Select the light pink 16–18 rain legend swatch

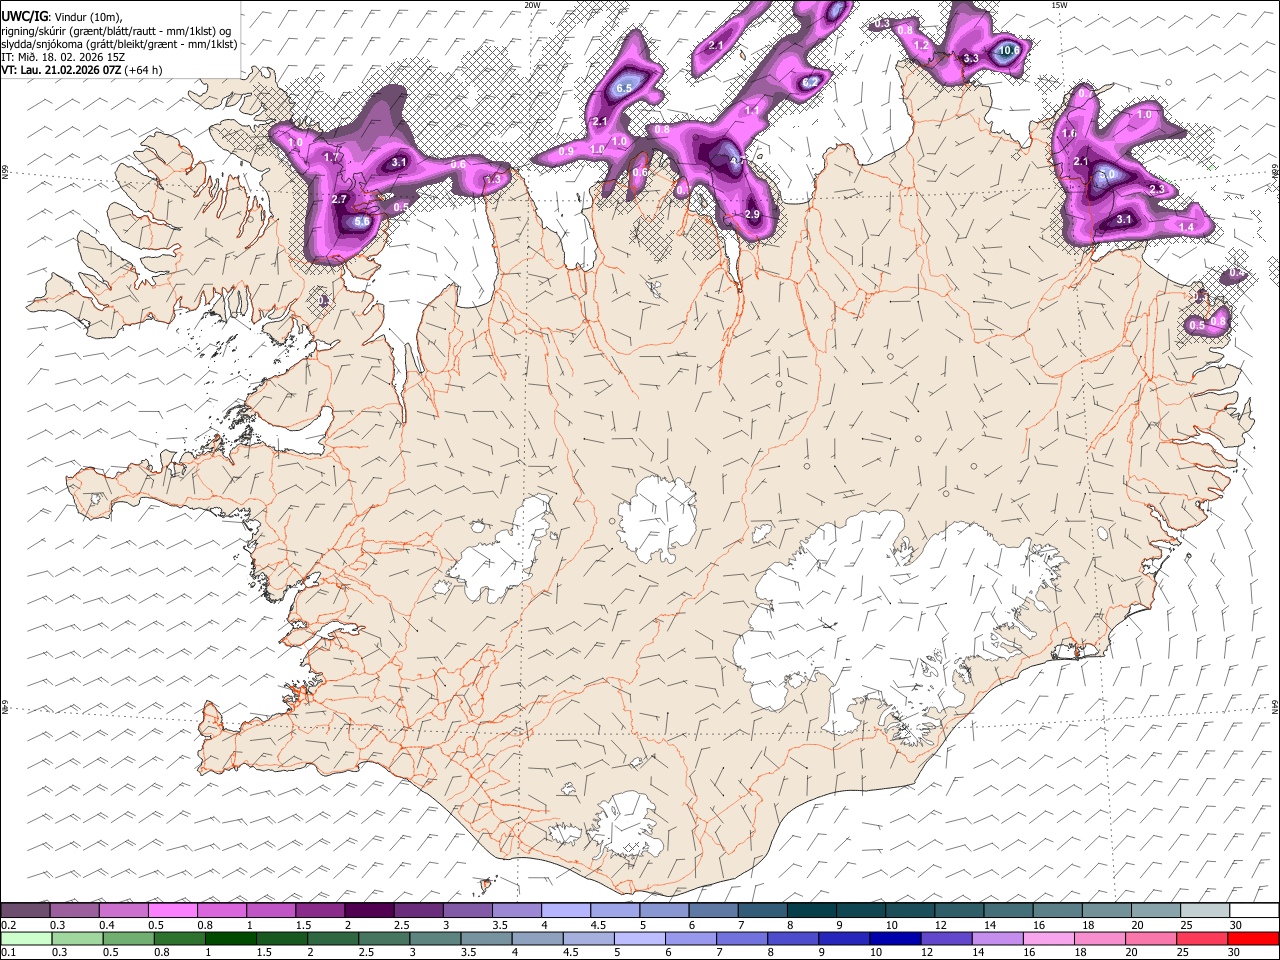[x=1048, y=938]
